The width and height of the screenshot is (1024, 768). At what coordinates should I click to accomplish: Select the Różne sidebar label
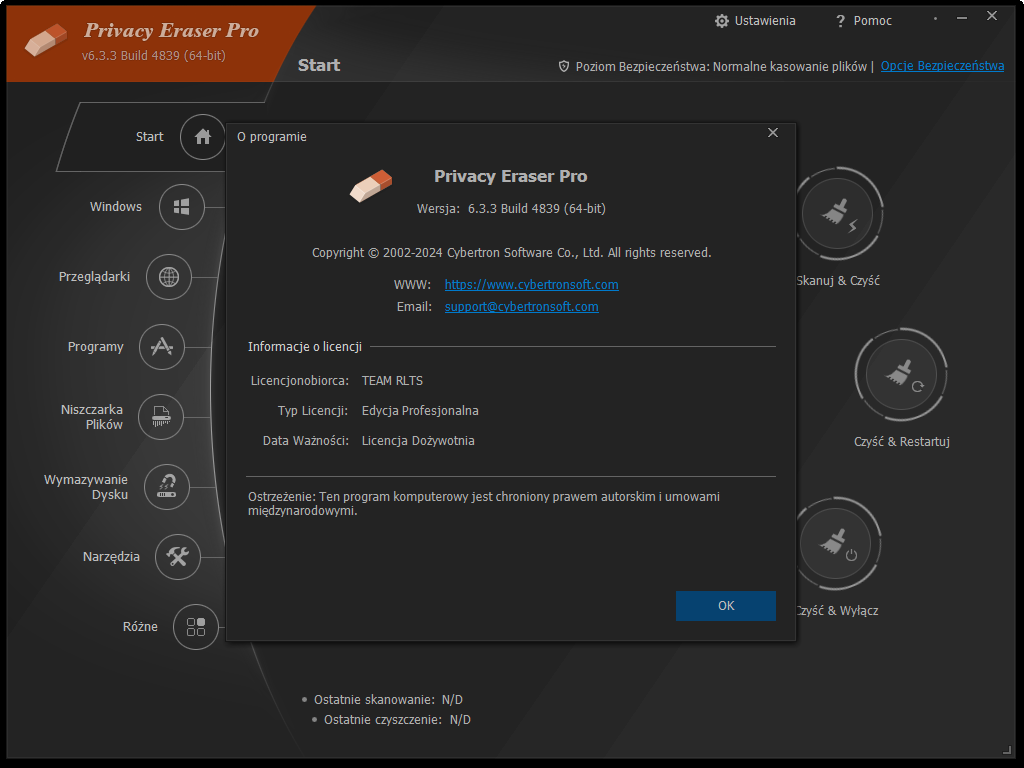tap(140, 627)
